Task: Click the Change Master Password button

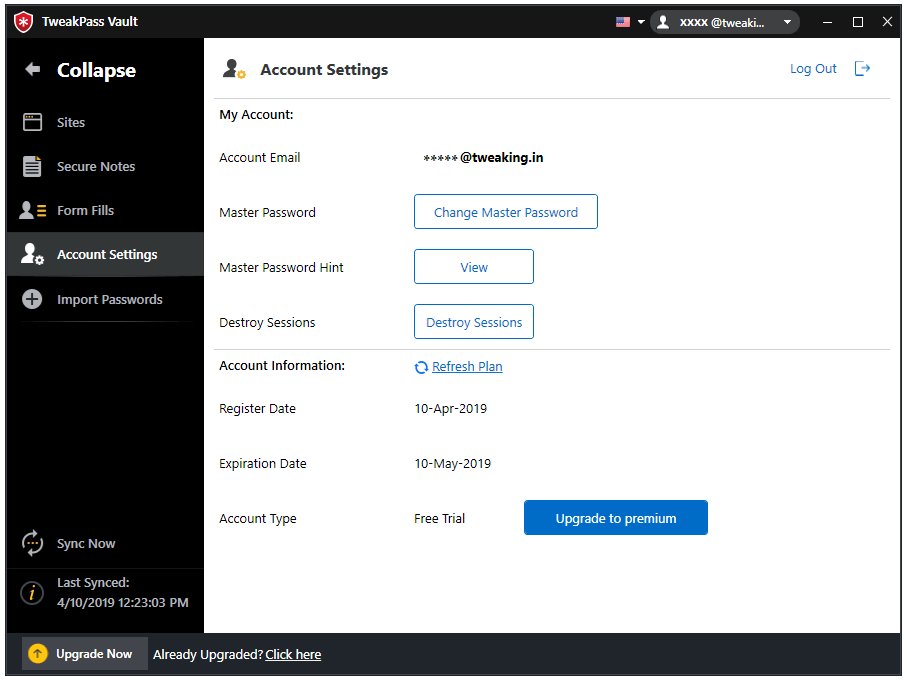Action: [505, 211]
